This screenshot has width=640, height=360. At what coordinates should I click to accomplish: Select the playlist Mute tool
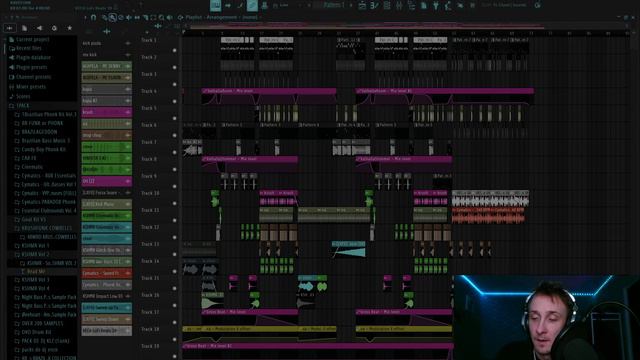click(129, 18)
